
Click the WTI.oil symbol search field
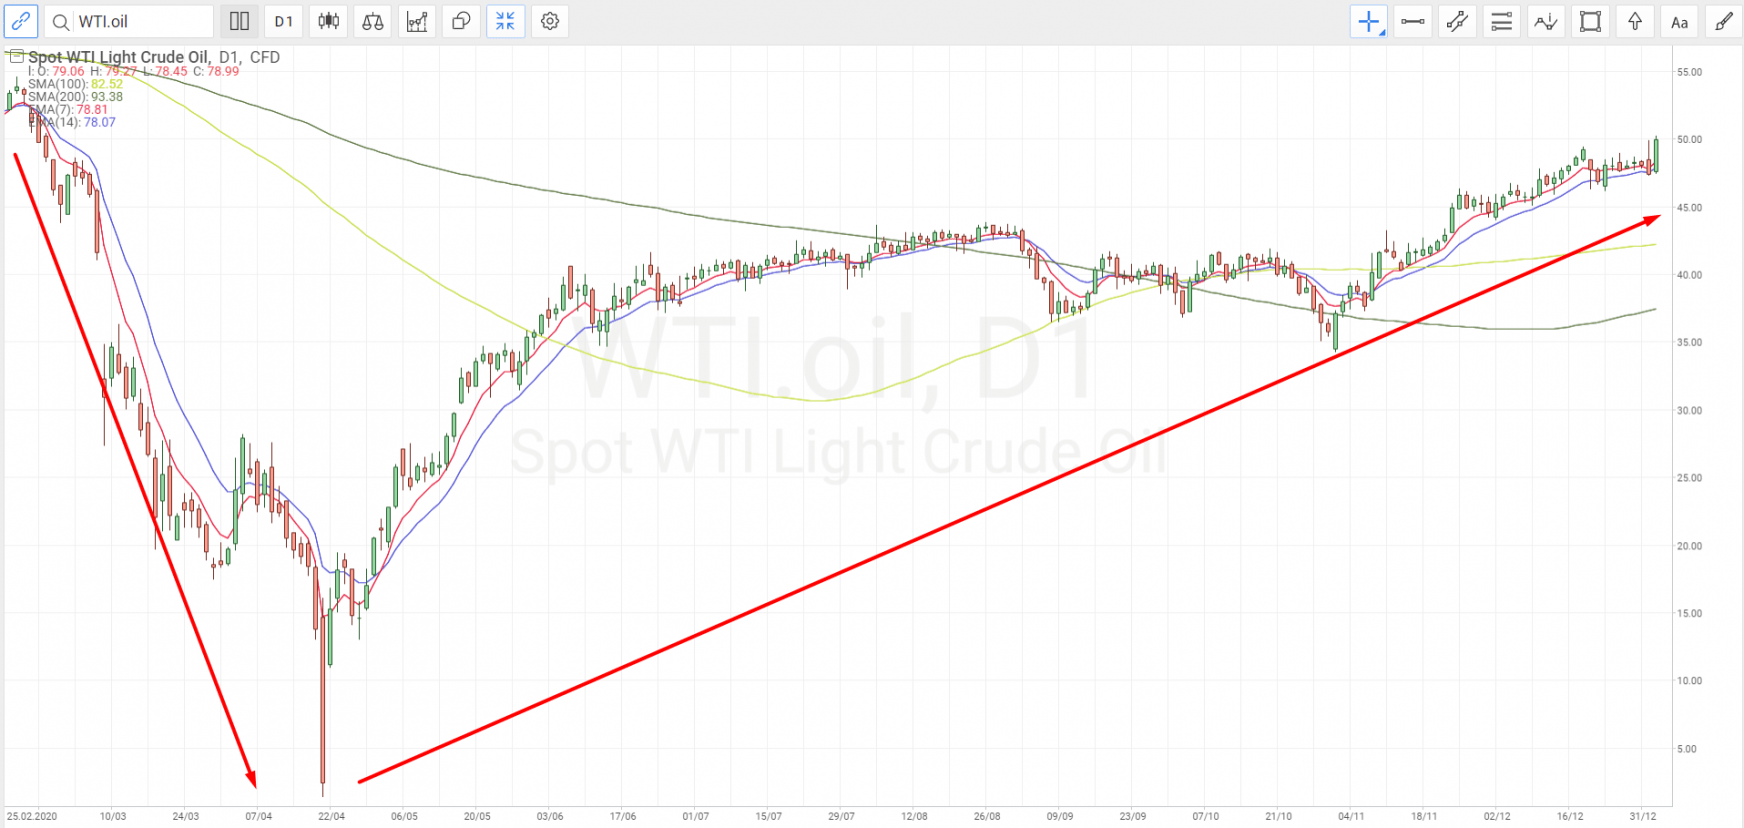(129, 21)
